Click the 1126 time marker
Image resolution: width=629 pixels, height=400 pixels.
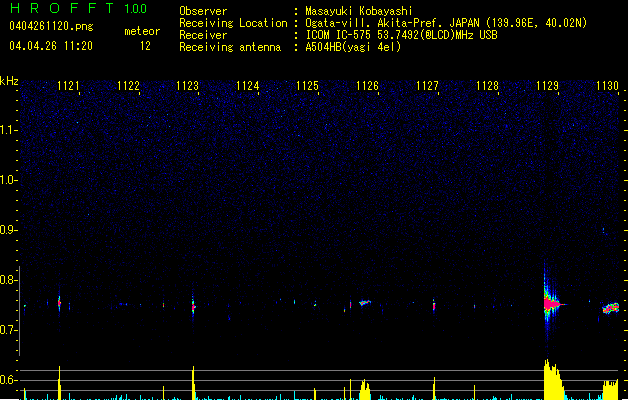367,86
